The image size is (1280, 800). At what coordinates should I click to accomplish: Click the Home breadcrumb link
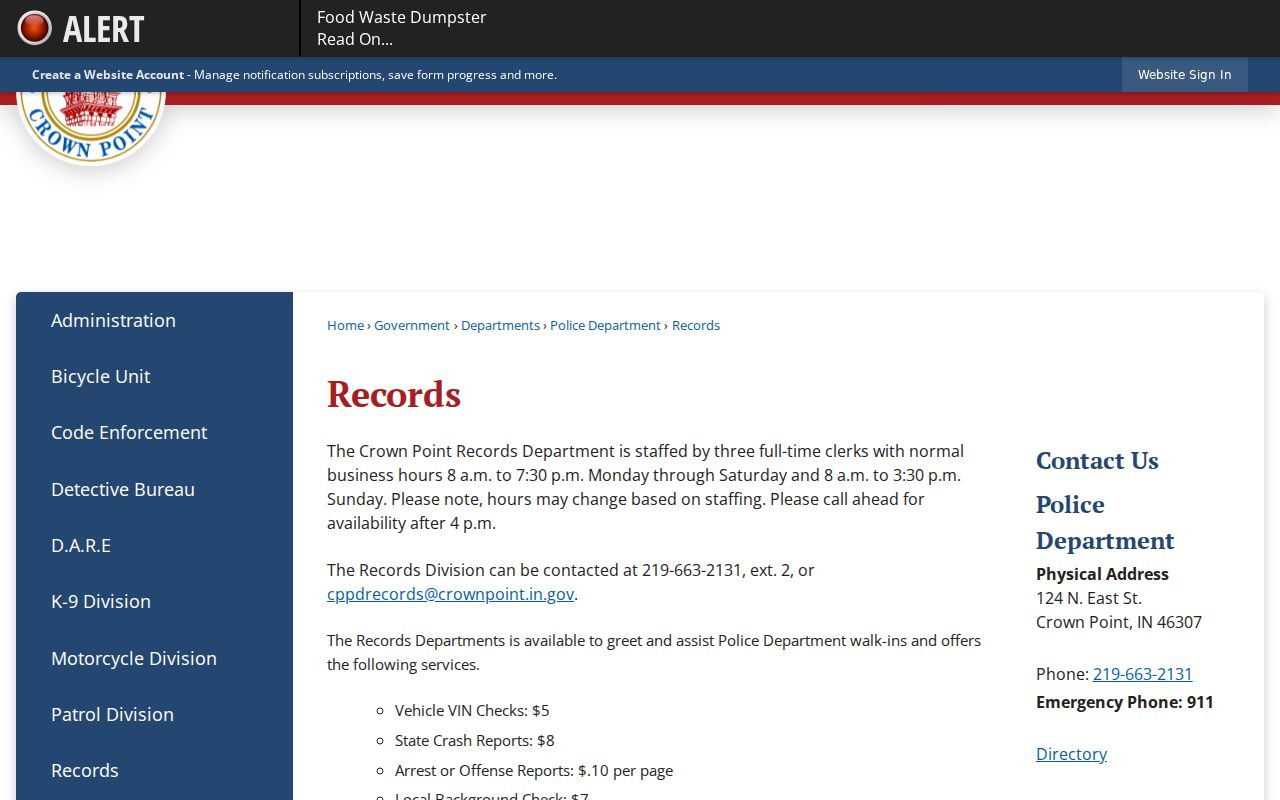[x=345, y=325]
